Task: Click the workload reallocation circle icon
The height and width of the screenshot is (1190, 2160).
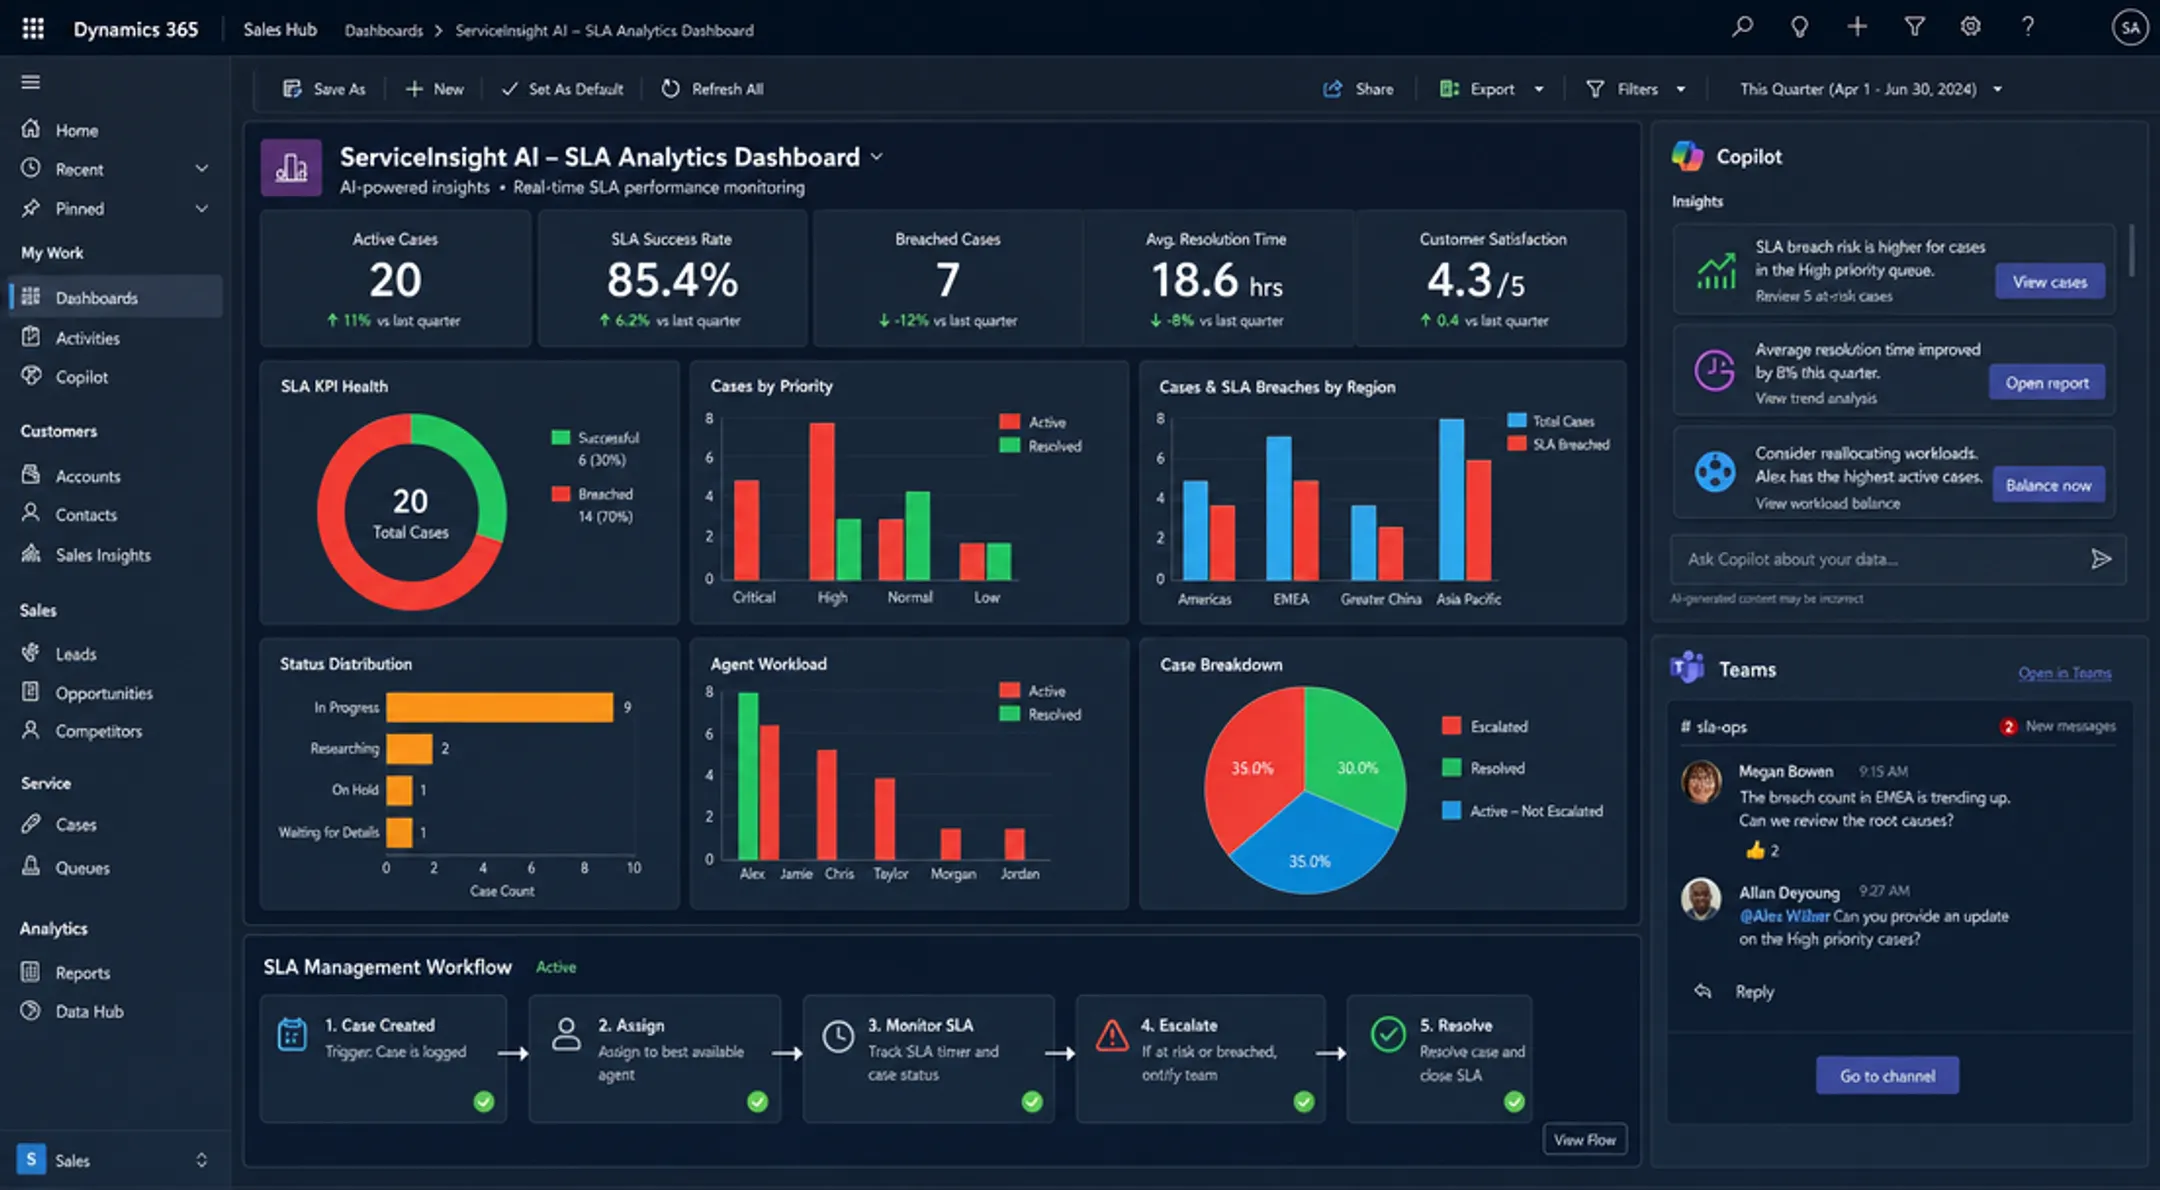Action: pos(1715,472)
